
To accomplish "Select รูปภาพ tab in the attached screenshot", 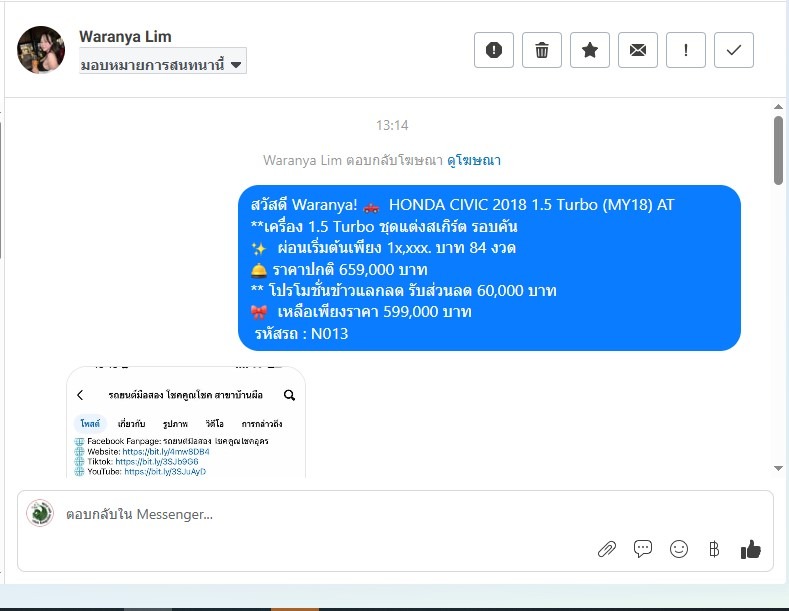I will [x=175, y=424].
